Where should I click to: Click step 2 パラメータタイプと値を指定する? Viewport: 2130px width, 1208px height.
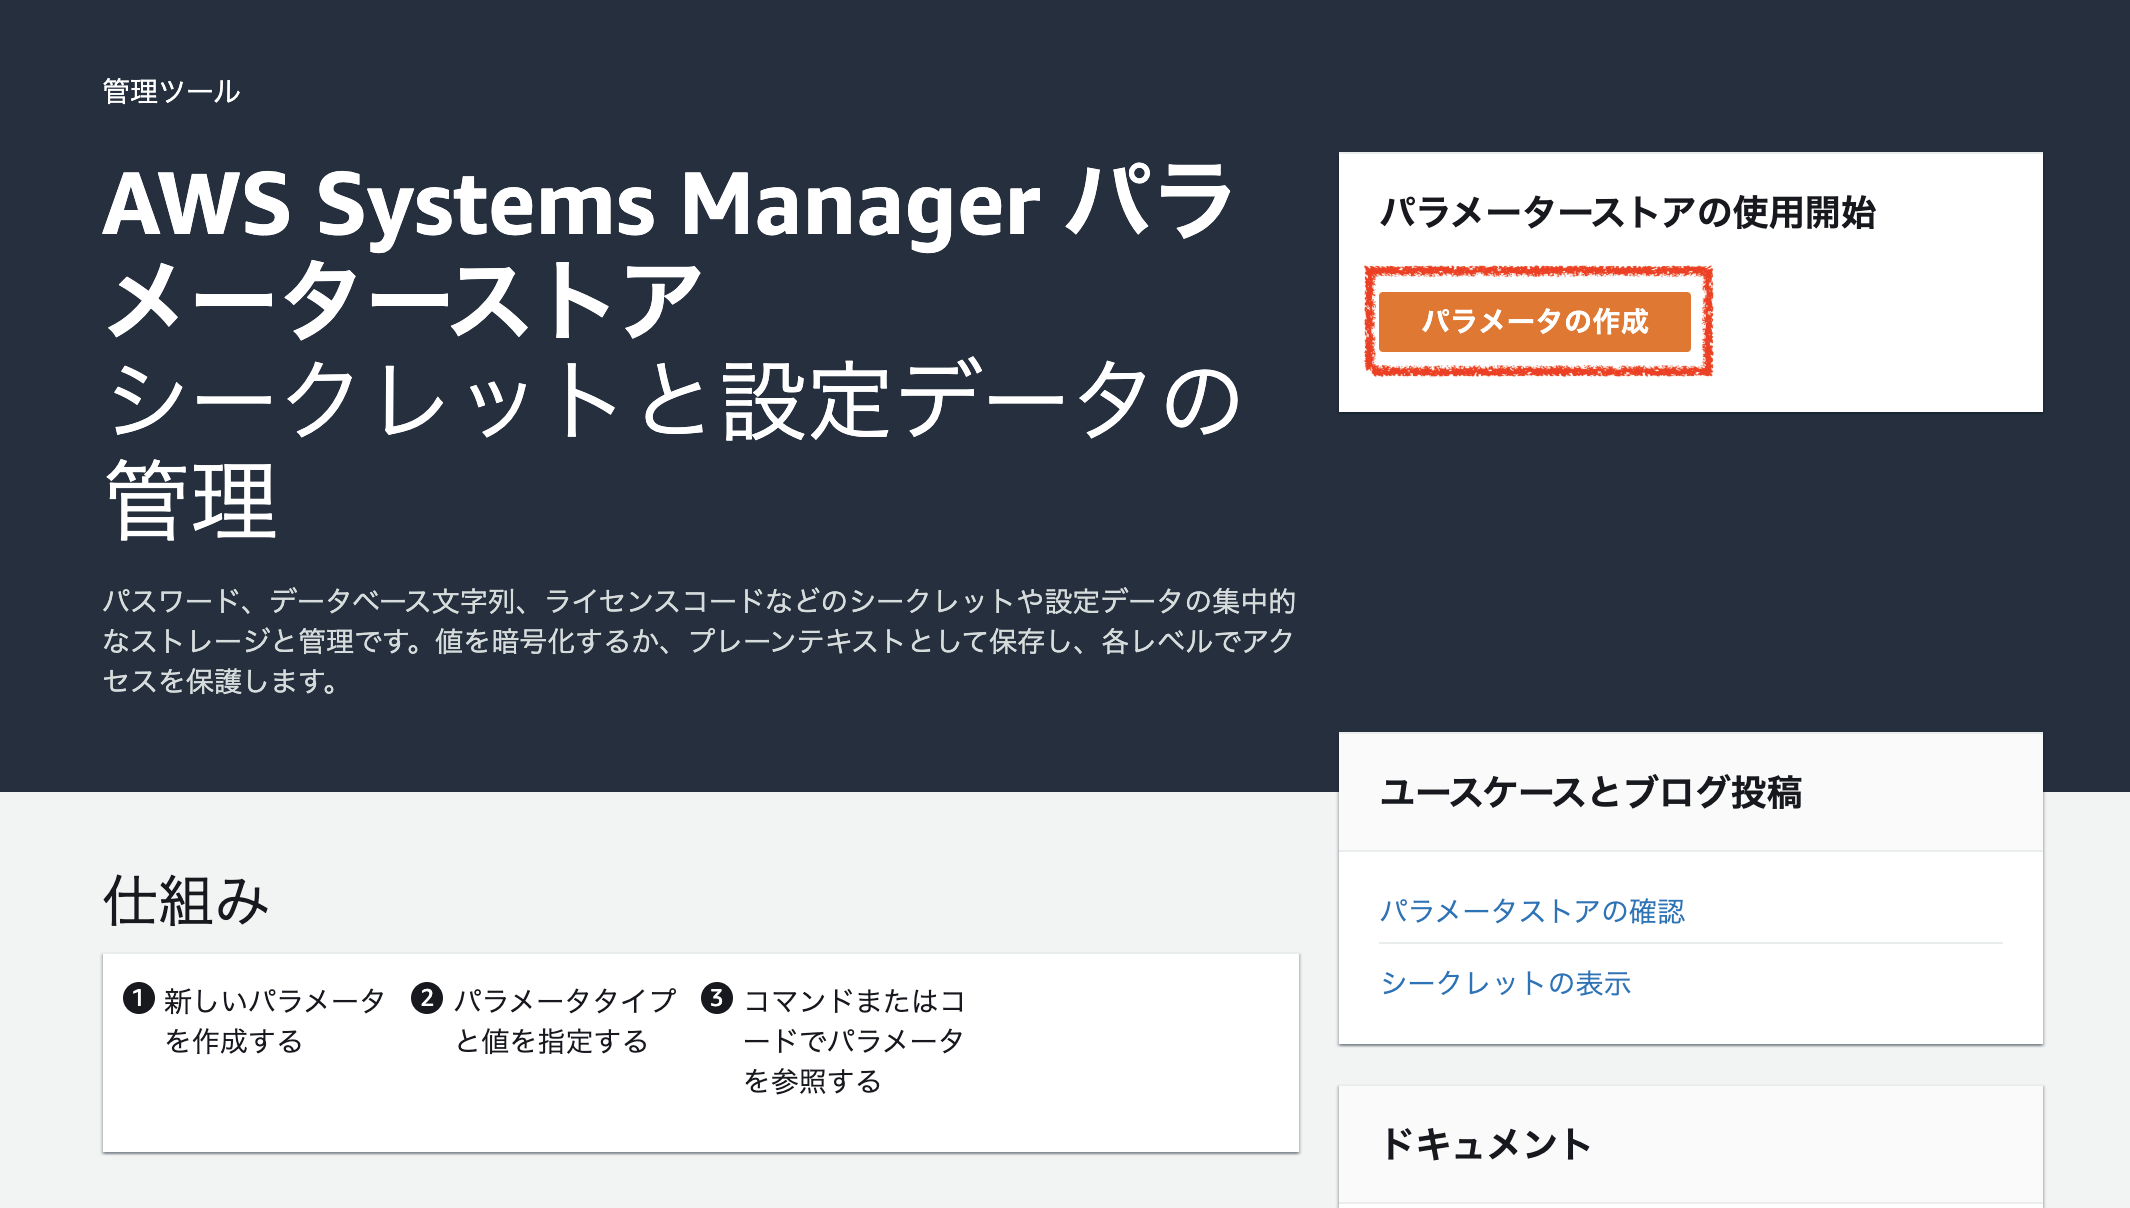pos(545,1020)
